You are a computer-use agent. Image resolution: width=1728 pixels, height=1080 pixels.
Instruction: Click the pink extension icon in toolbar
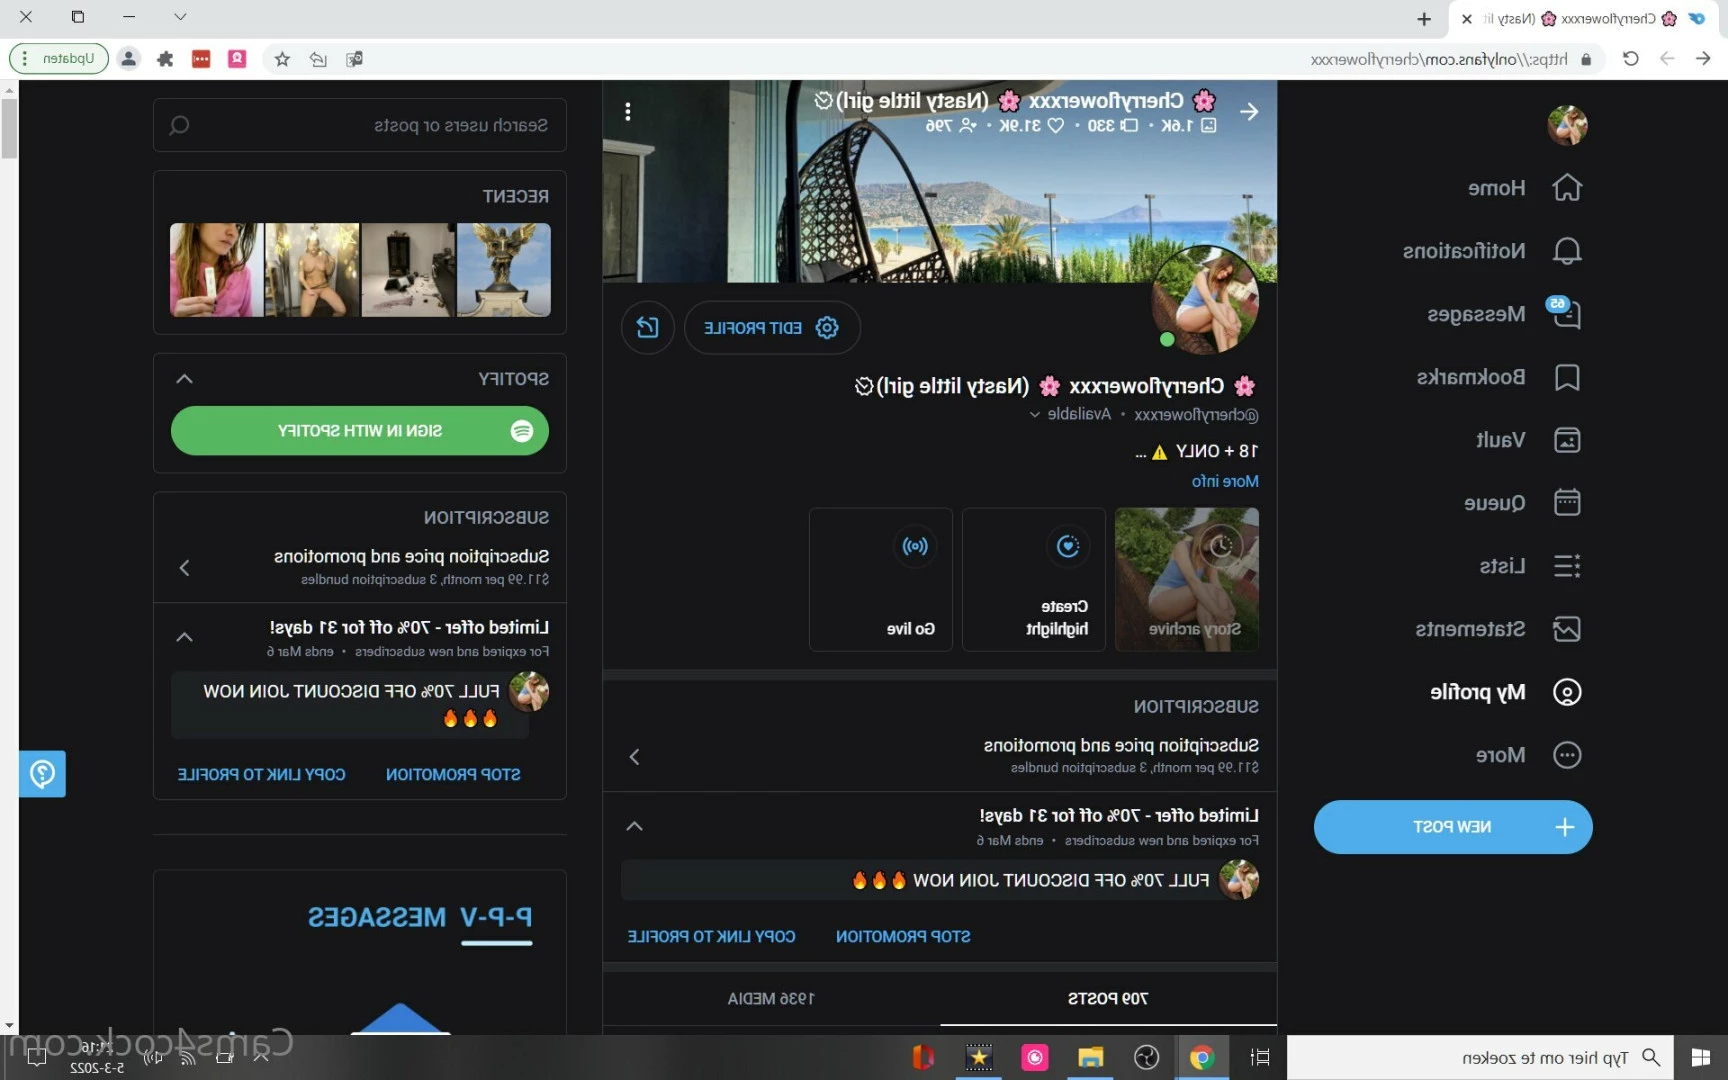pyautogui.click(x=237, y=59)
